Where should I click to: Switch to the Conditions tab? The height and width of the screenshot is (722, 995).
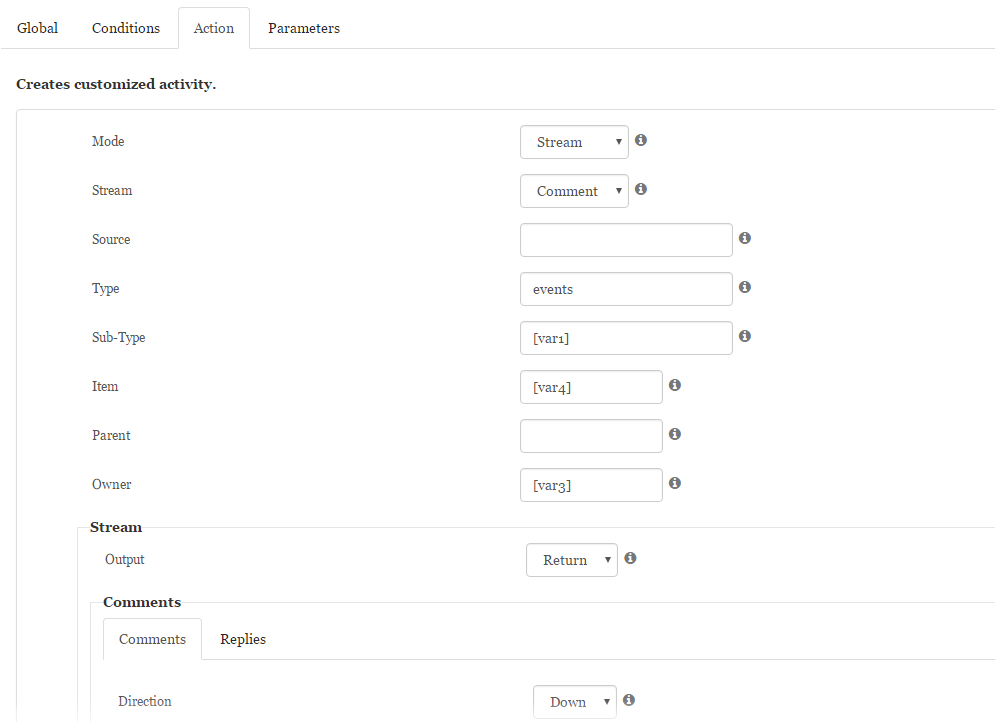[126, 28]
